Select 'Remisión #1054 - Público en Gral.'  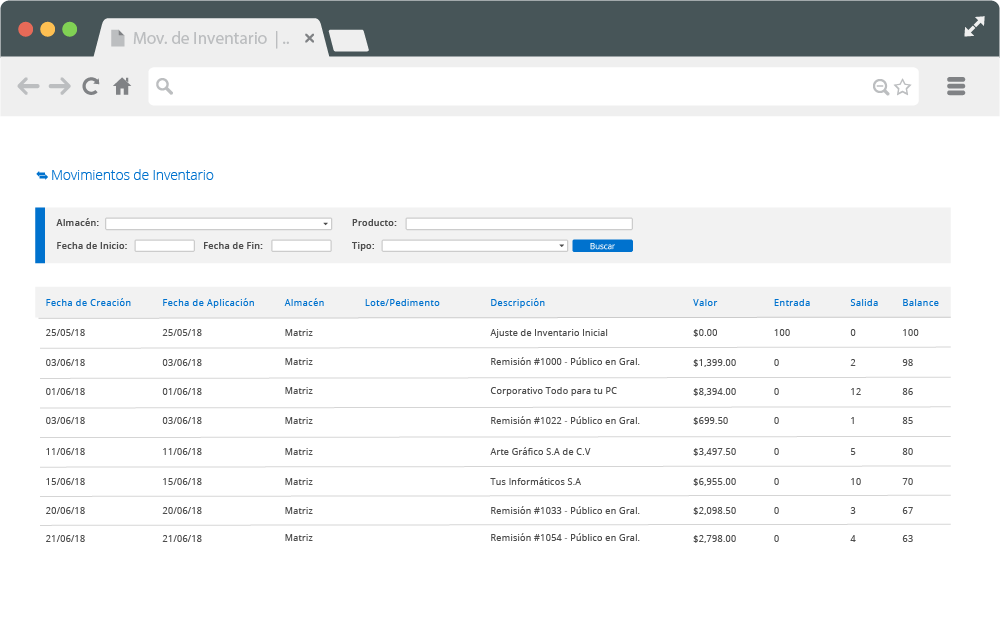coord(564,538)
